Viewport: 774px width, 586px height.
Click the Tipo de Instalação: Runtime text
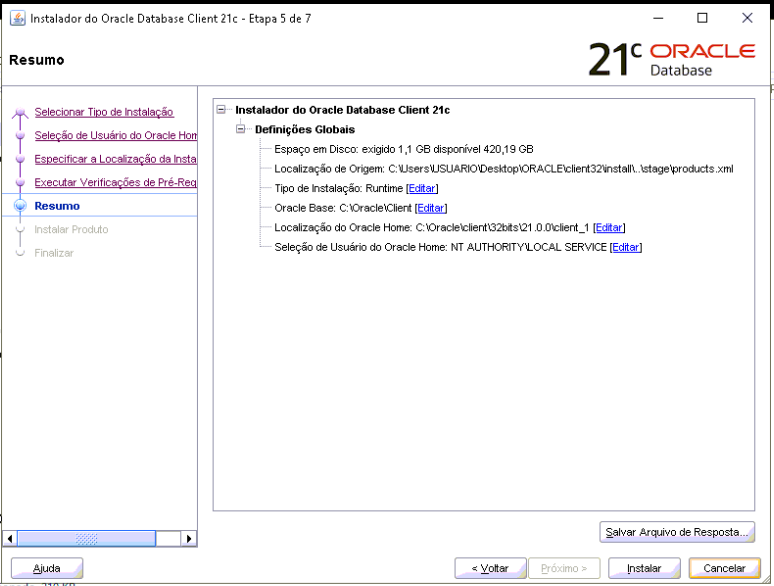(339, 188)
